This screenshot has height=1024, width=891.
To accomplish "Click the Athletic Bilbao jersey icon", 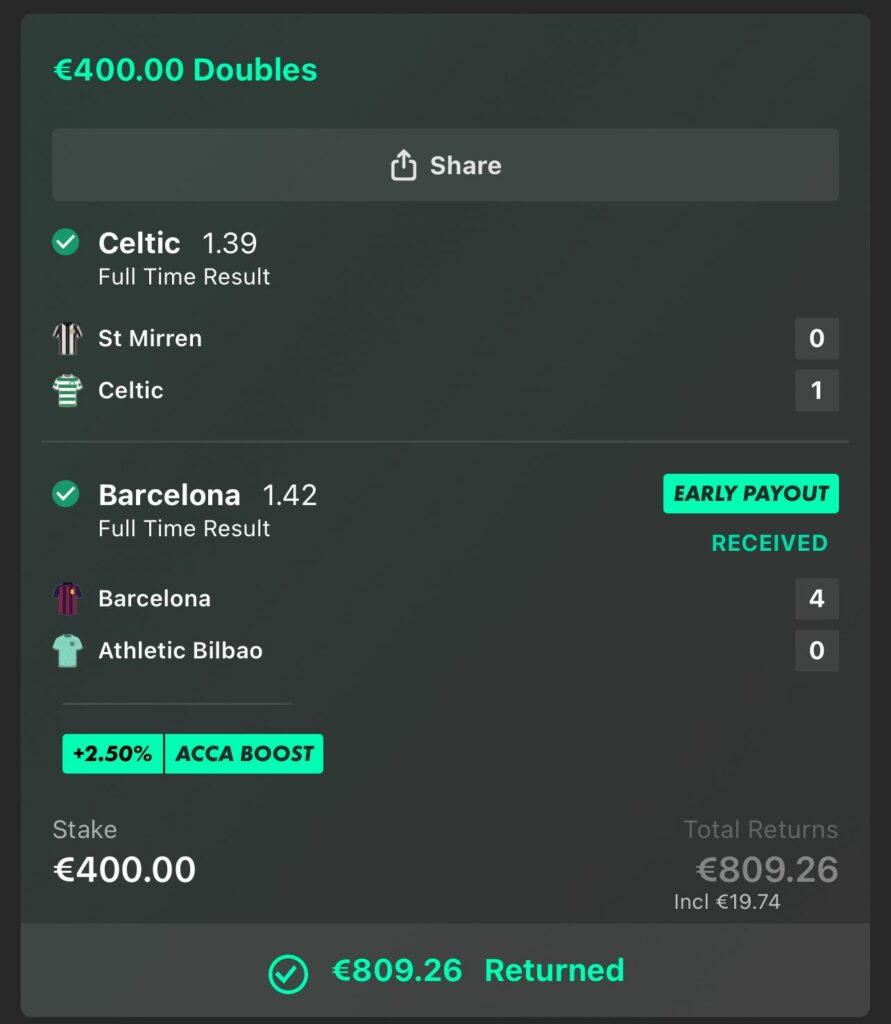I will pyautogui.click(x=67, y=651).
